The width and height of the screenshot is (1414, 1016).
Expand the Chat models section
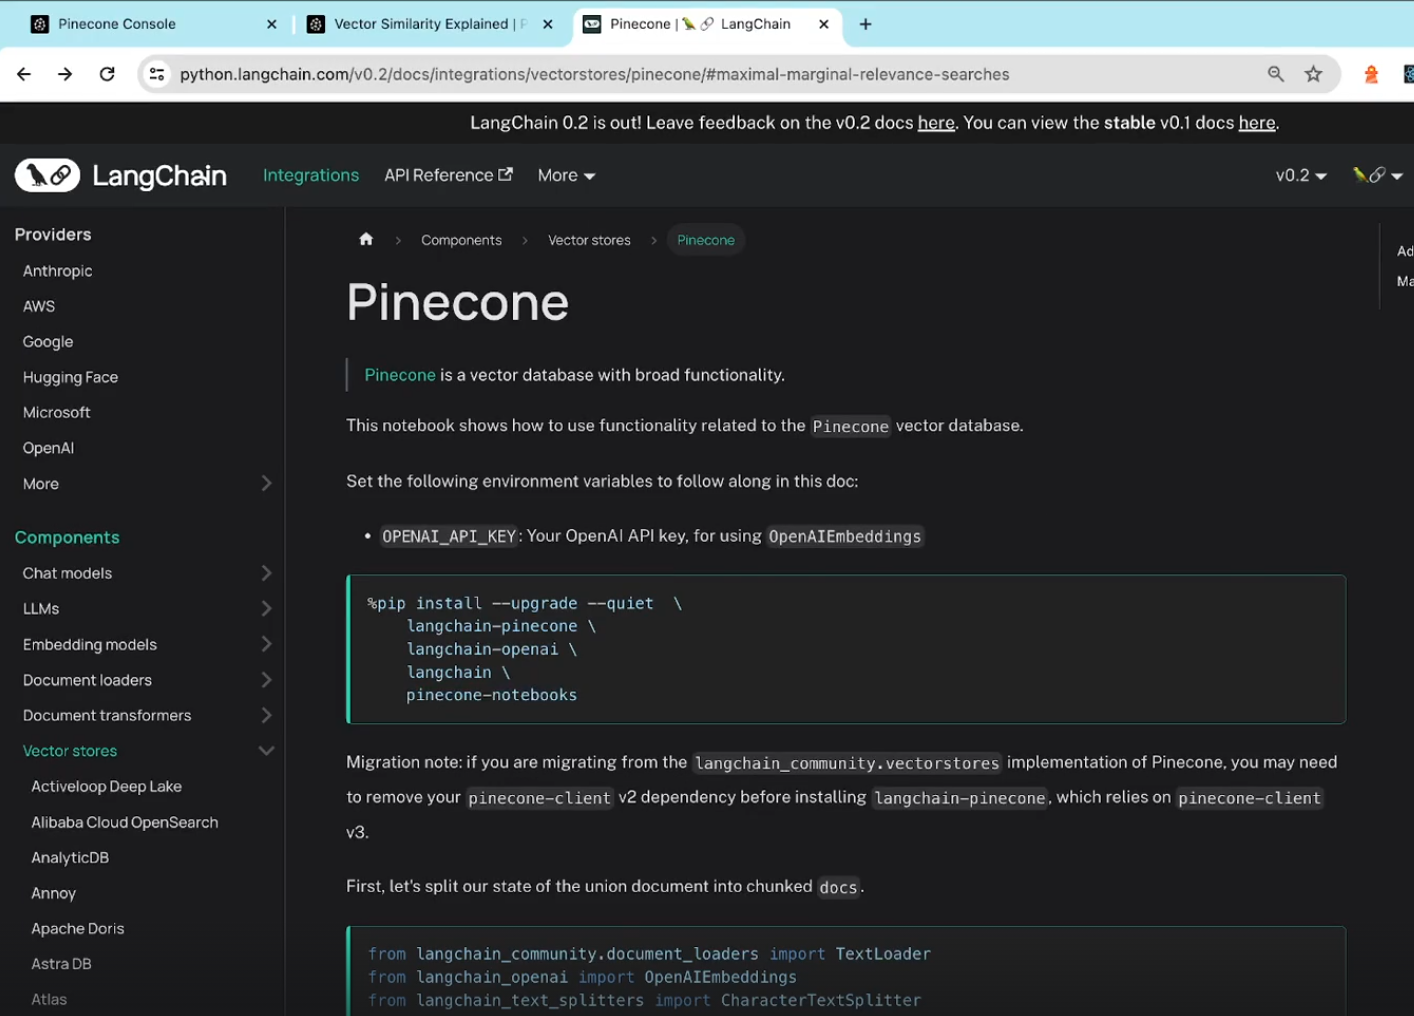(x=266, y=573)
